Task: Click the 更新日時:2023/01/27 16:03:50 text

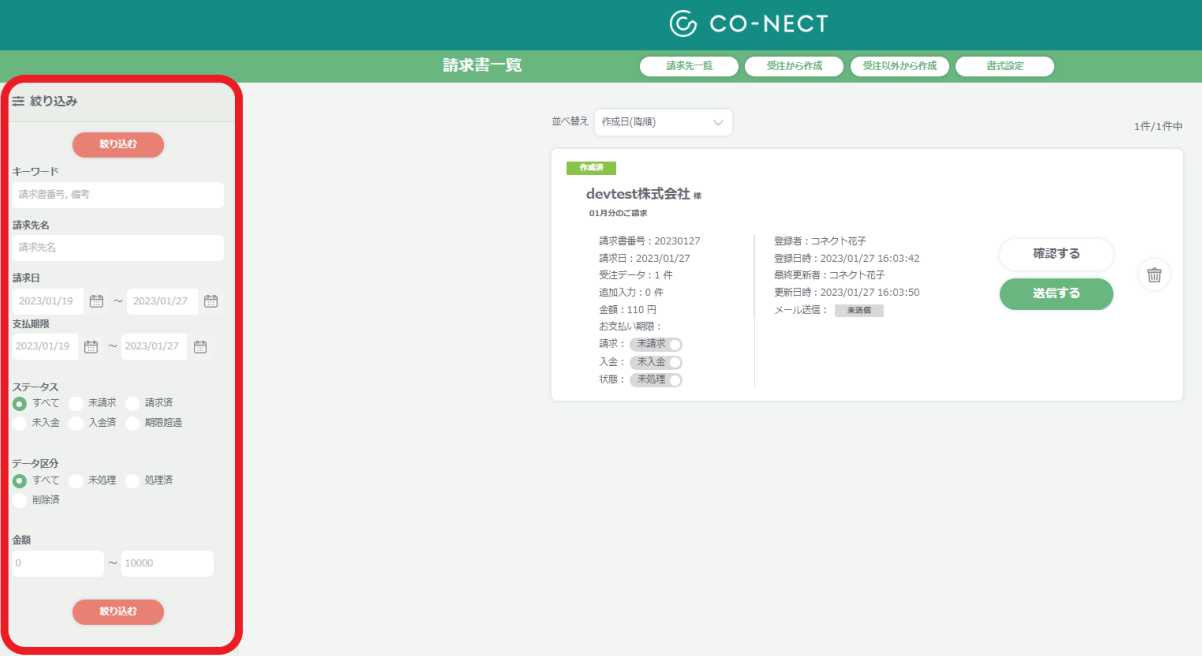Action: click(x=847, y=292)
